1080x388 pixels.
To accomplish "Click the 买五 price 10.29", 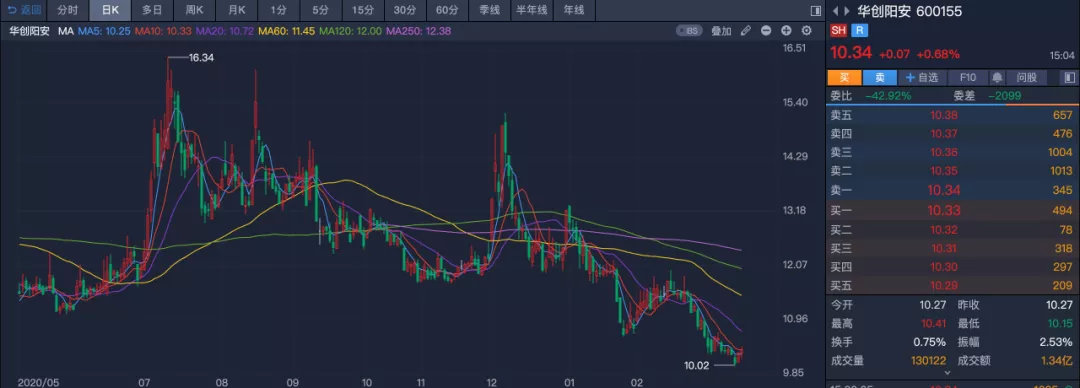I will pyautogui.click(x=944, y=285).
